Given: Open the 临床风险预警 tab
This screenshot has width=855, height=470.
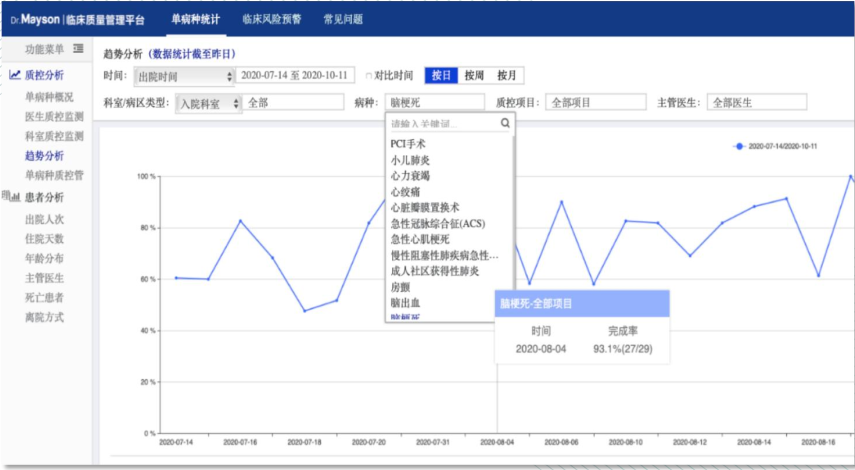Looking at the screenshot, I should [270, 19].
